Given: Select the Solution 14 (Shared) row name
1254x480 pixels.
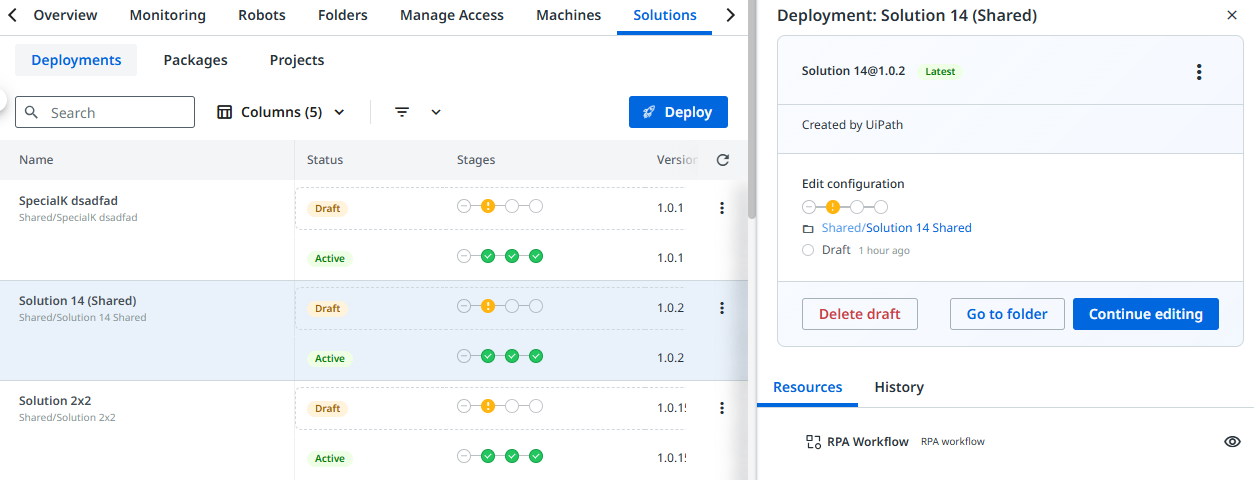Looking at the screenshot, I should coord(78,300).
